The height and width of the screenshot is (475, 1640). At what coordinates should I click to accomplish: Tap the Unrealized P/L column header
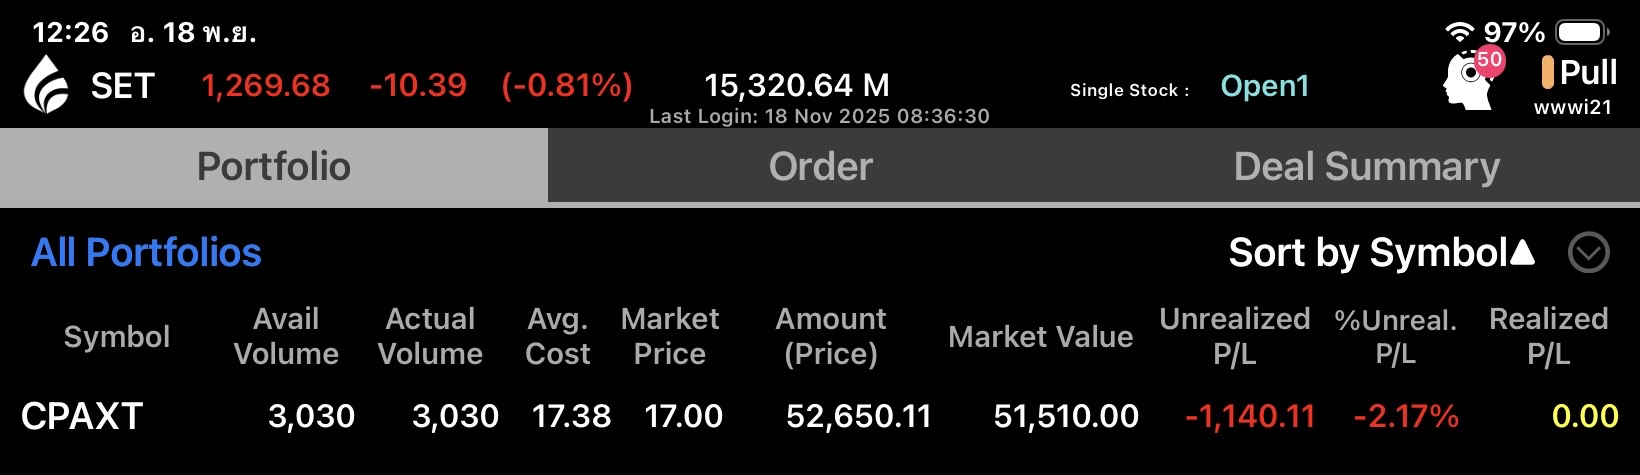click(1234, 336)
